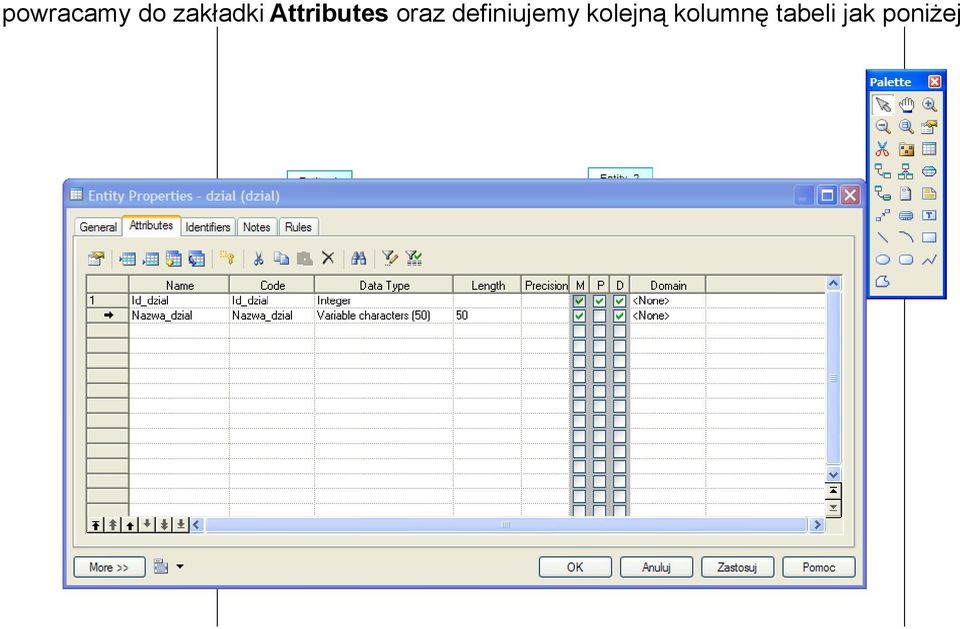Viewport: 960px width, 629px height.
Task: Select the Arc tool in the Palette
Action: click(906, 238)
